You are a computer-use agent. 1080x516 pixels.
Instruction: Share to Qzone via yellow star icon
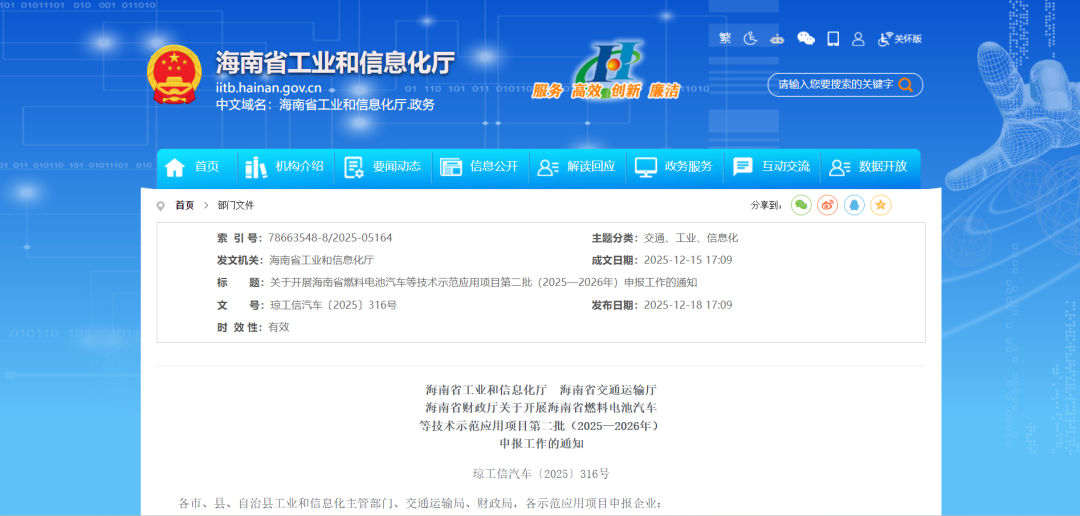881,205
